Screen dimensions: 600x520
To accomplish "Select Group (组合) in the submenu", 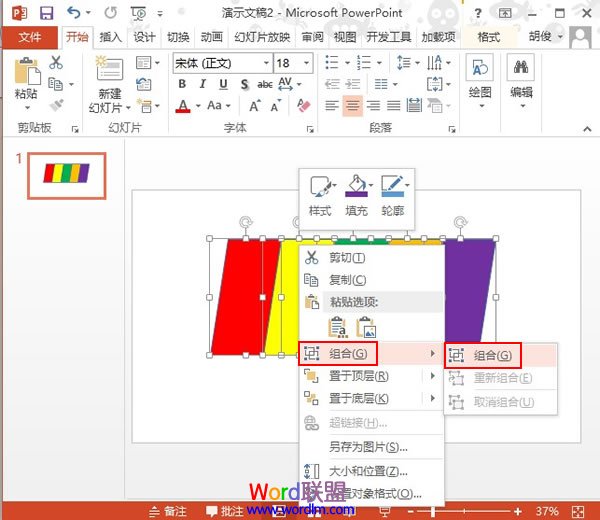I will coord(501,355).
